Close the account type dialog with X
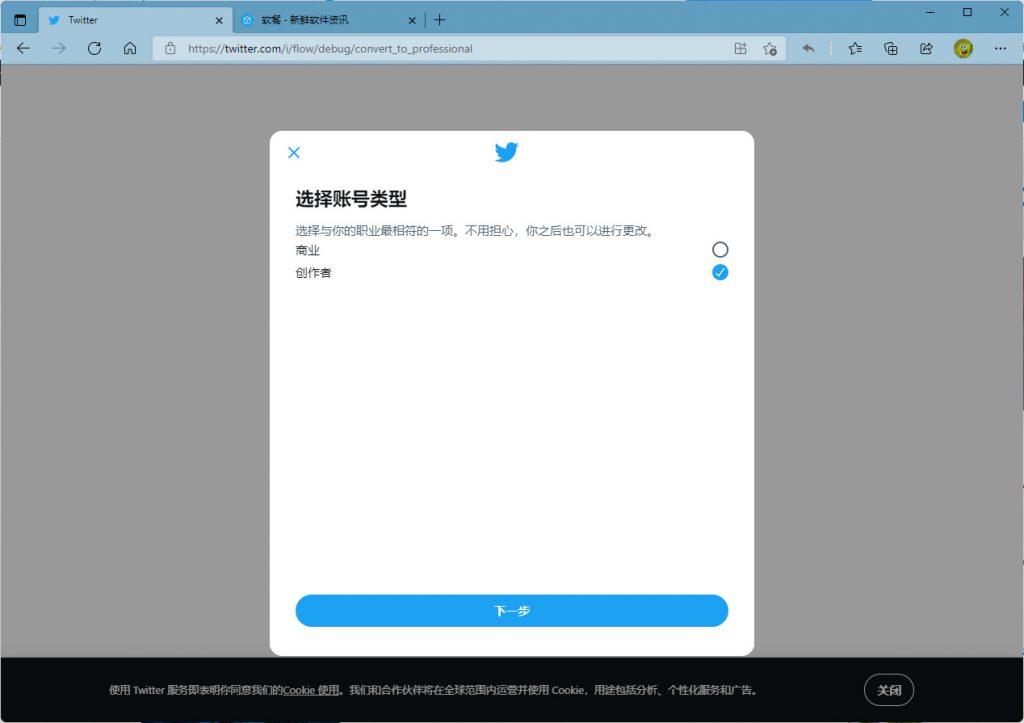The image size is (1024, 723). point(294,152)
